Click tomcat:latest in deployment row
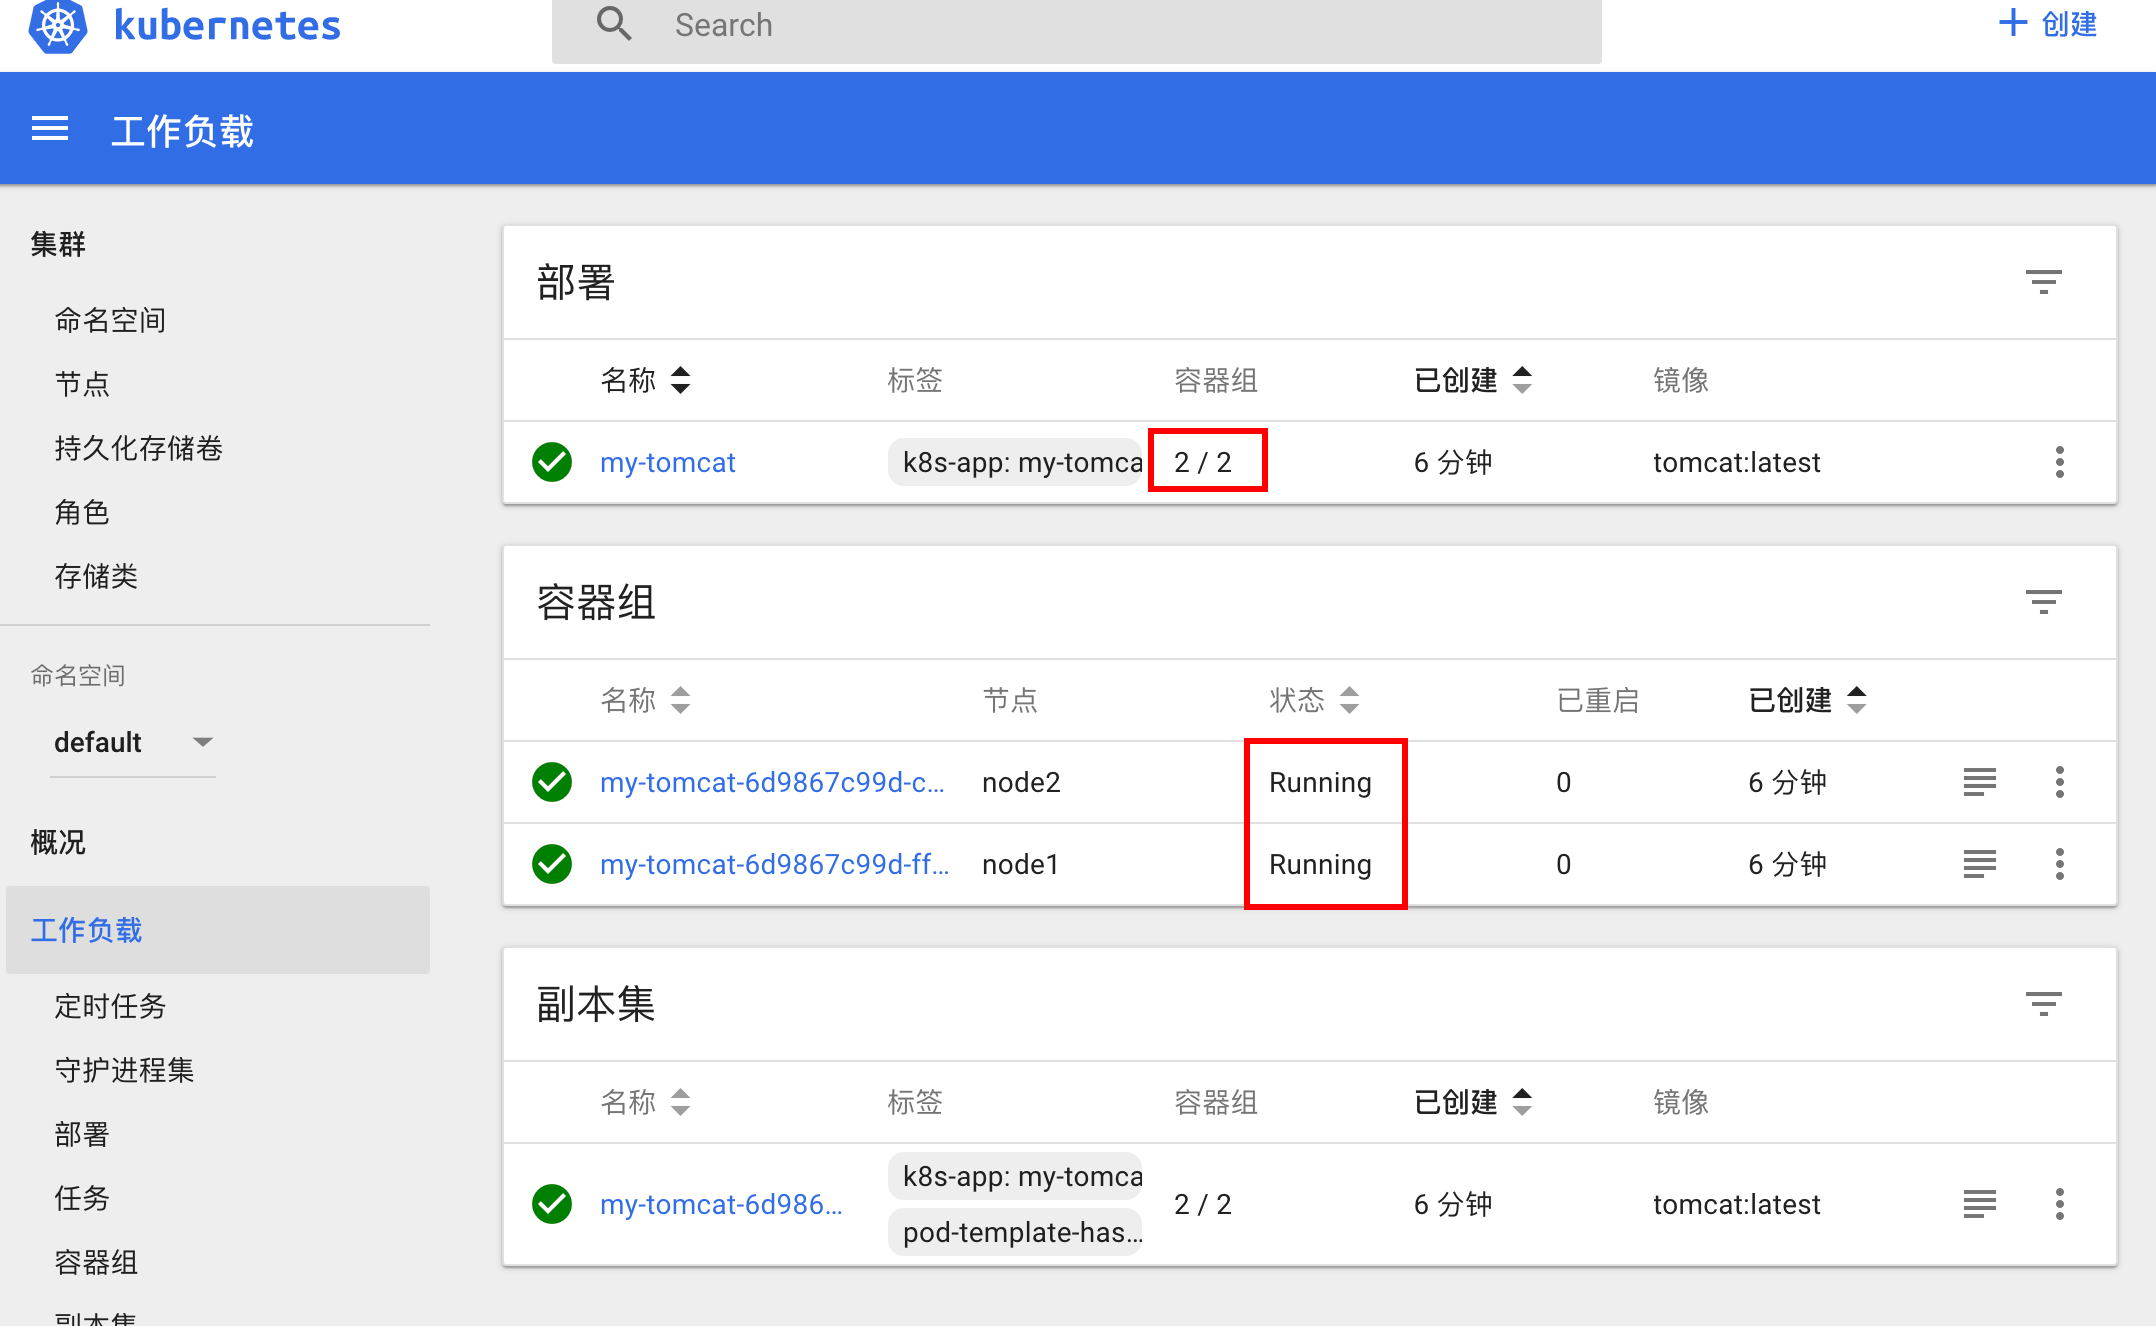 tap(1736, 462)
